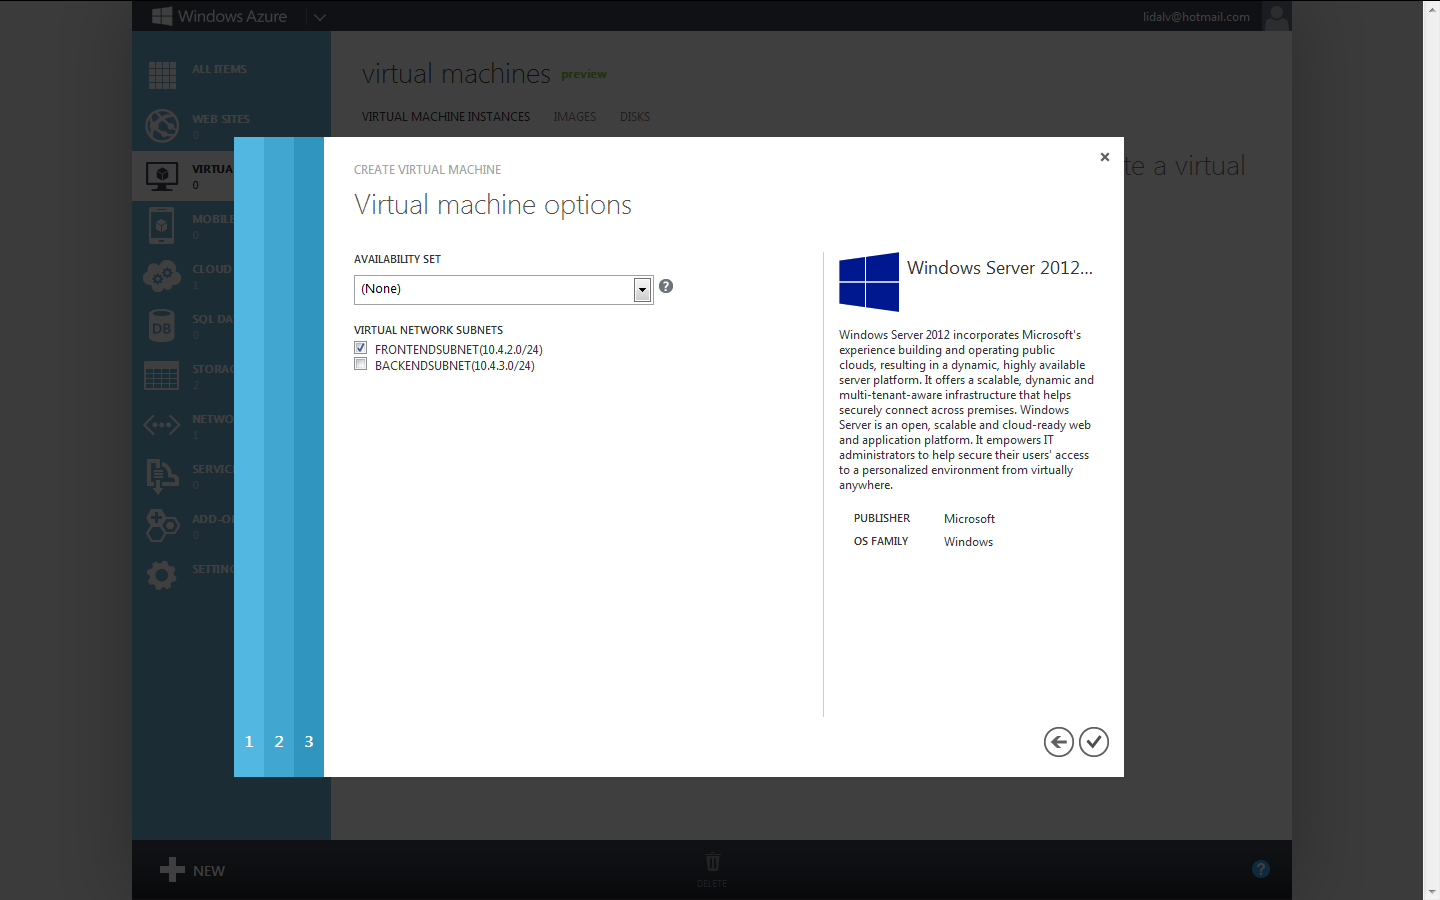Switch to Disks tab
This screenshot has width=1440, height=900.
(x=635, y=117)
